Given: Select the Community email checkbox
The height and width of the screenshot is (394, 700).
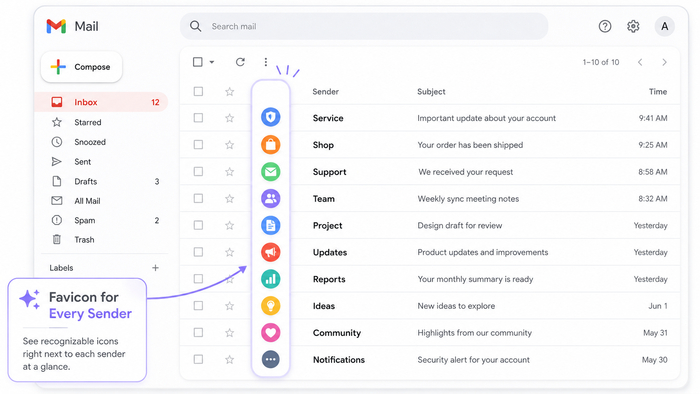Looking at the screenshot, I should (198, 332).
